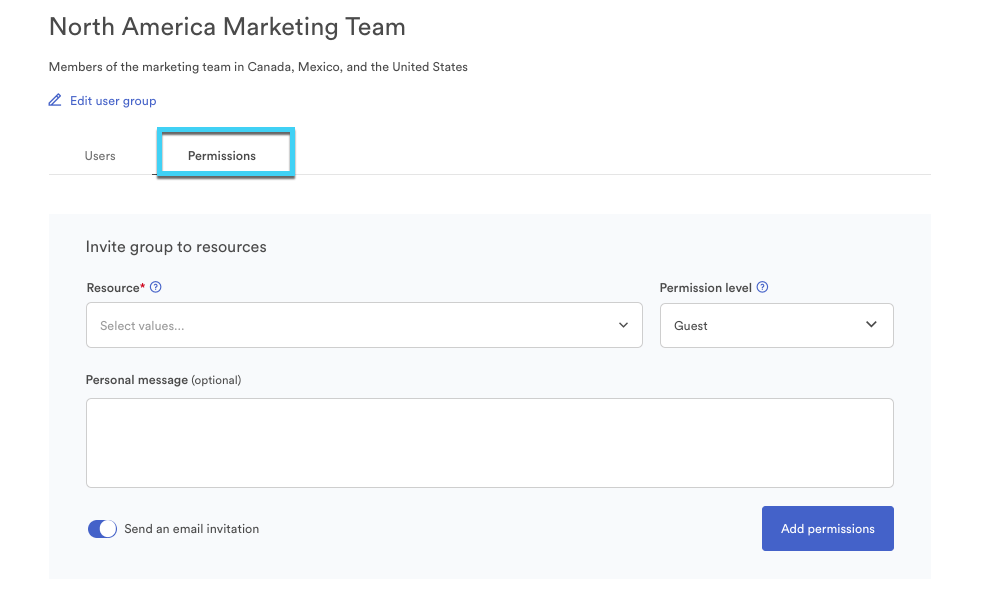Click the "Invite group to resources" heading
This screenshot has height=603, width=983.
point(176,247)
